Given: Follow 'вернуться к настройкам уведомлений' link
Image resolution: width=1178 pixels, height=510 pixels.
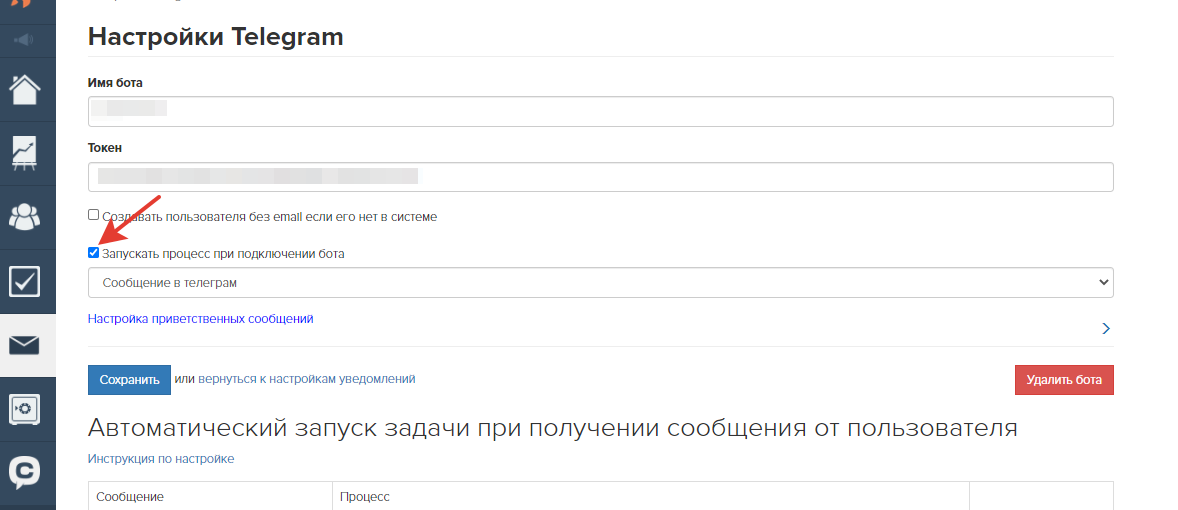Looking at the screenshot, I should (307, 379).
